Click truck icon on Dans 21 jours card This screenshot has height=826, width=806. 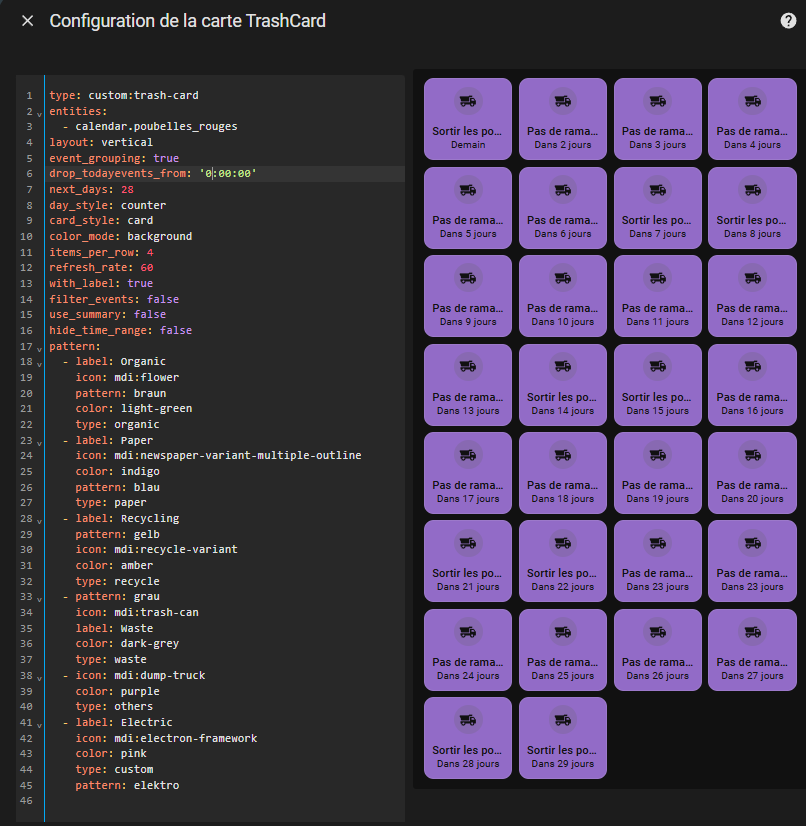click(468, 543)
